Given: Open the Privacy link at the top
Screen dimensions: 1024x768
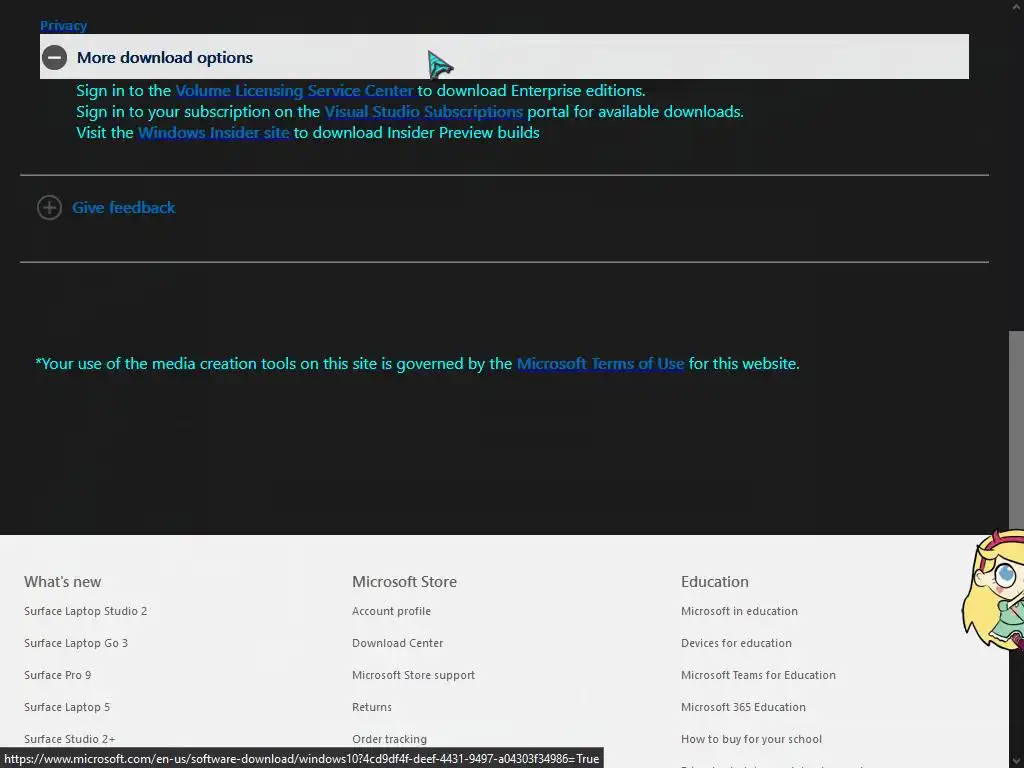Looking at the screenshot, I should click(x=63, y=25).
